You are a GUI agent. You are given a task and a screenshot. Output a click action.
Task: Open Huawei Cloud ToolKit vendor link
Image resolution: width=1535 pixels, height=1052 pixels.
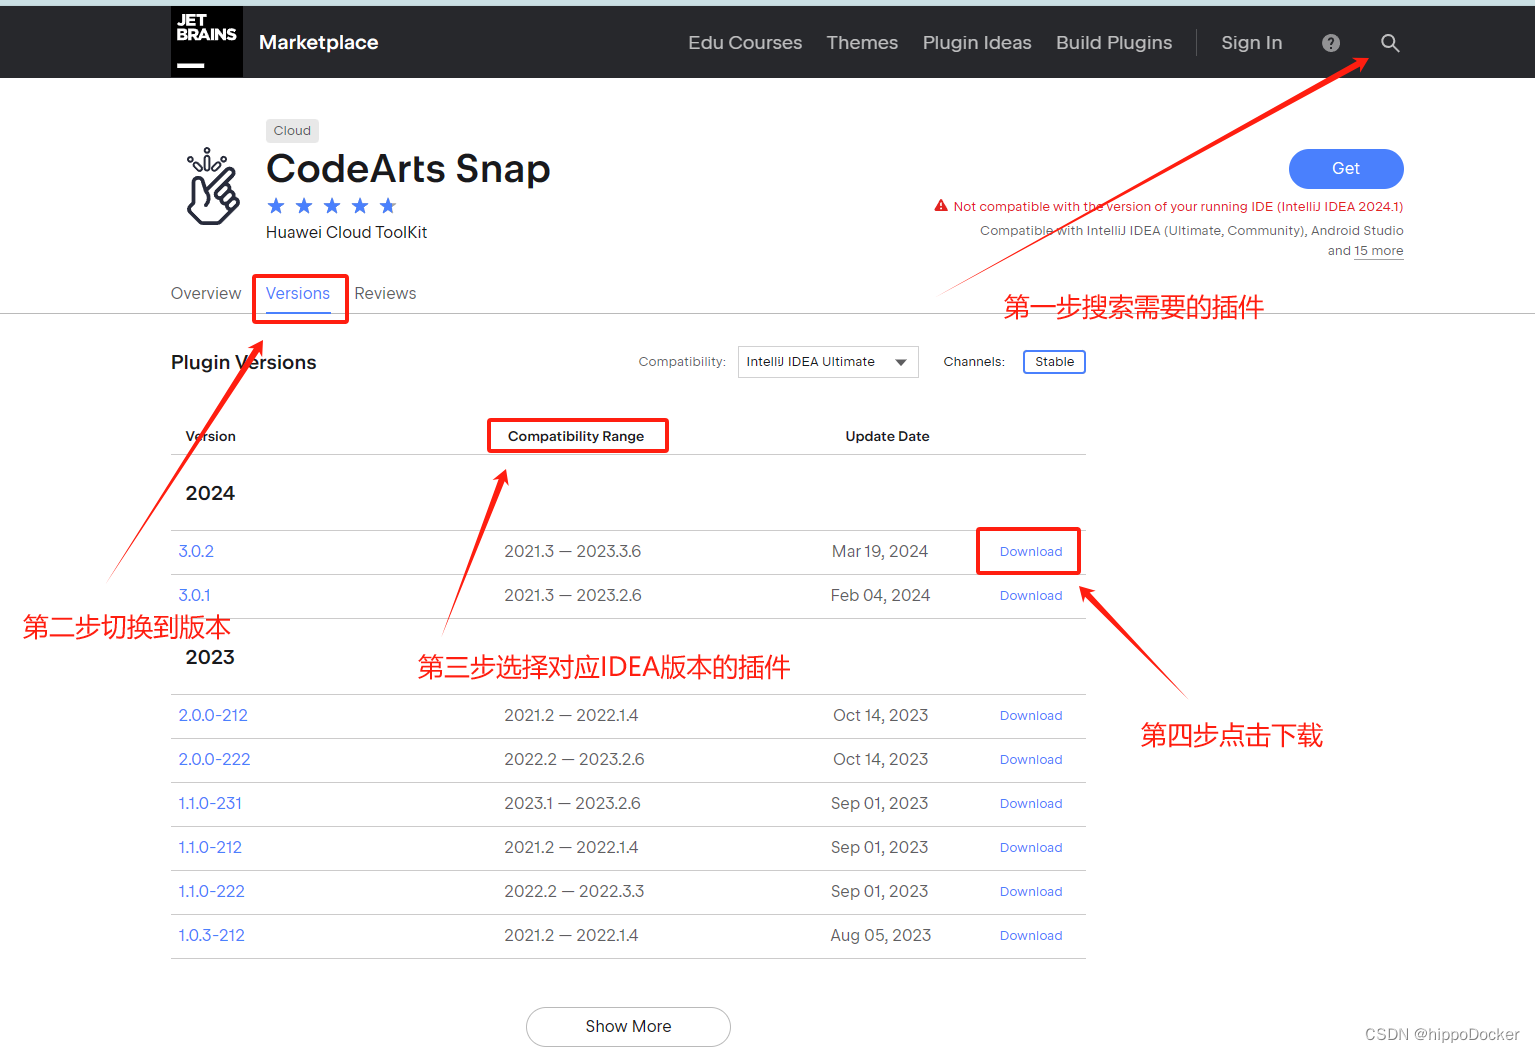(346, 232)
